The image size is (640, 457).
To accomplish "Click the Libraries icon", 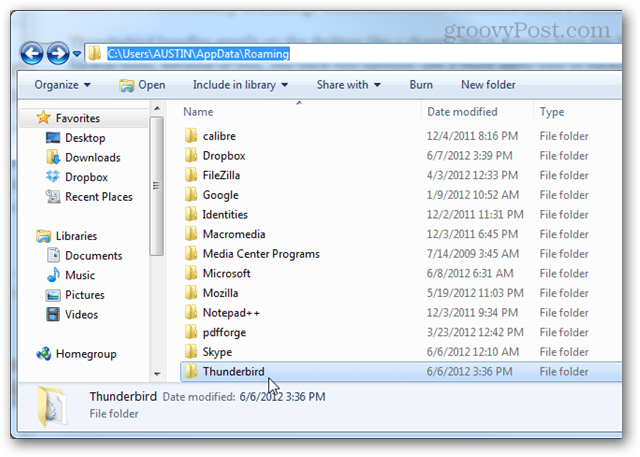I will tap(44, 236).
